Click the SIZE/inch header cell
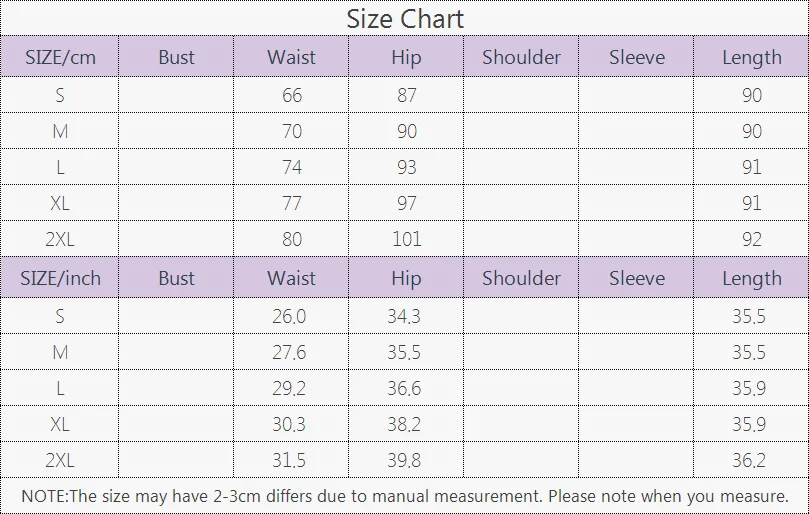The image size is (809, 514). coord(60,278)
